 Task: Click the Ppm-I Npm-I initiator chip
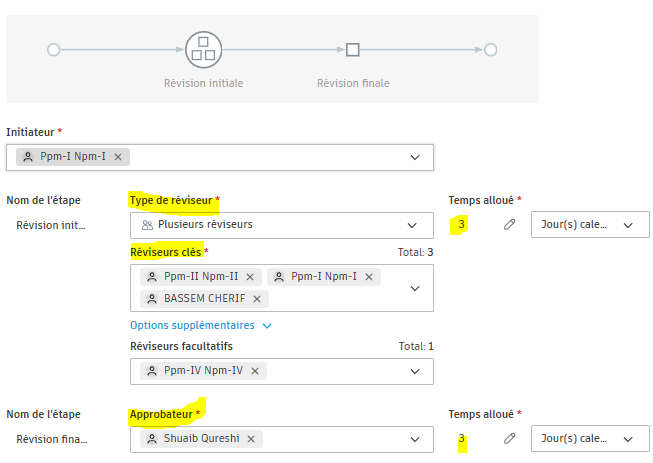tap(72, 157)
